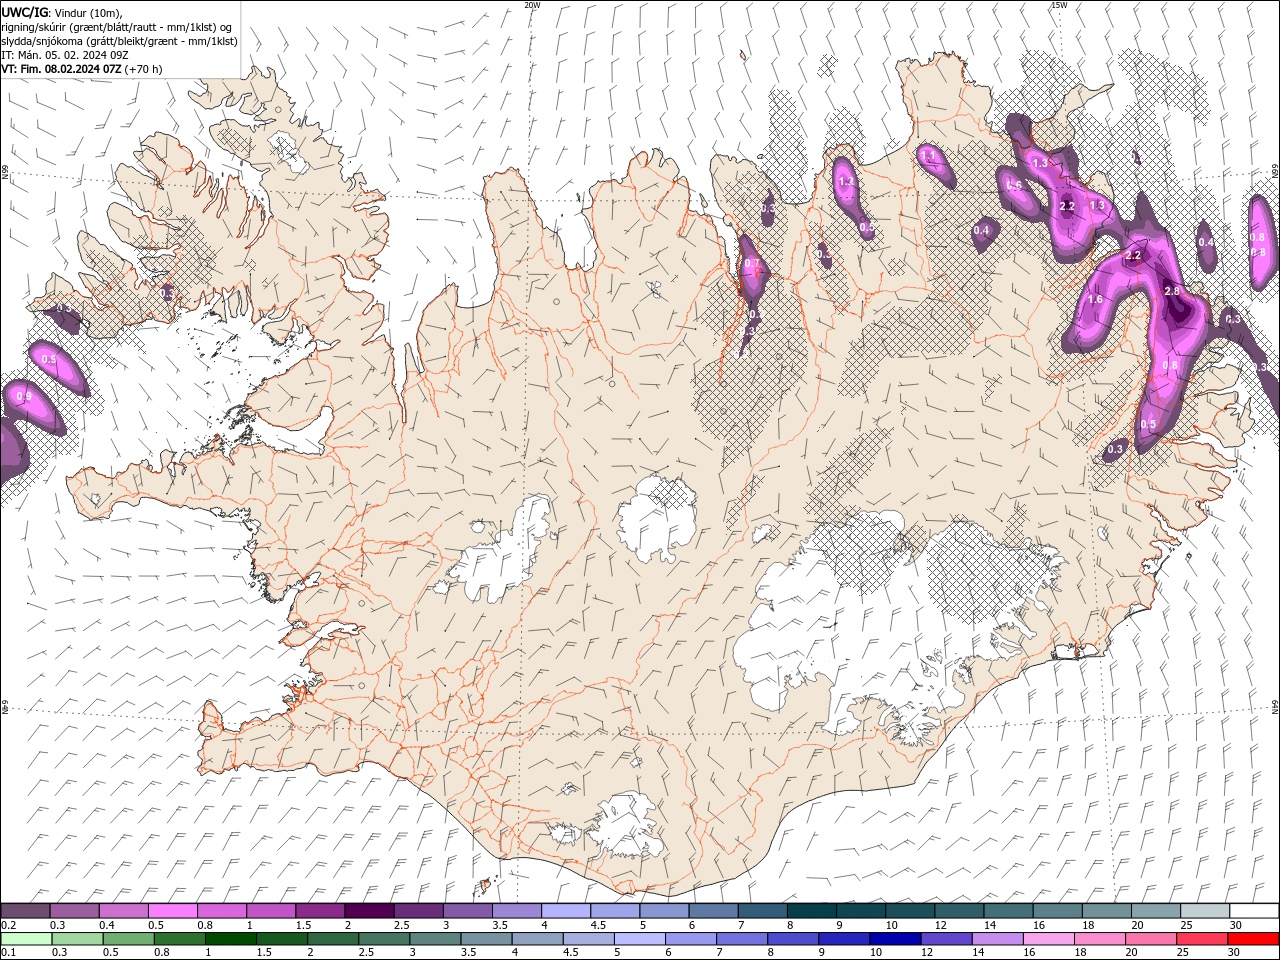This screenshot has width=1280, height=960.
Task: Click the '25' label in the bottom legend row
Action: [1181, 953]
